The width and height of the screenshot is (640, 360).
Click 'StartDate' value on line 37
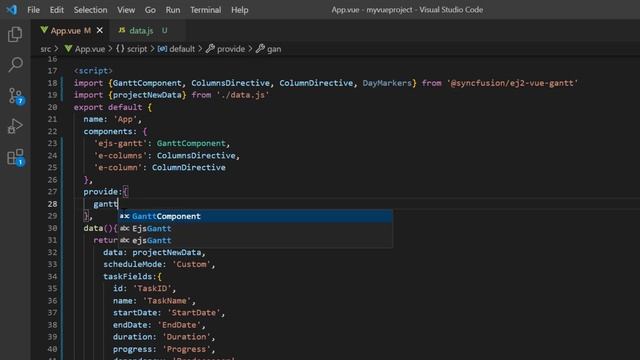pyautogui.click(x=193, y=313)
